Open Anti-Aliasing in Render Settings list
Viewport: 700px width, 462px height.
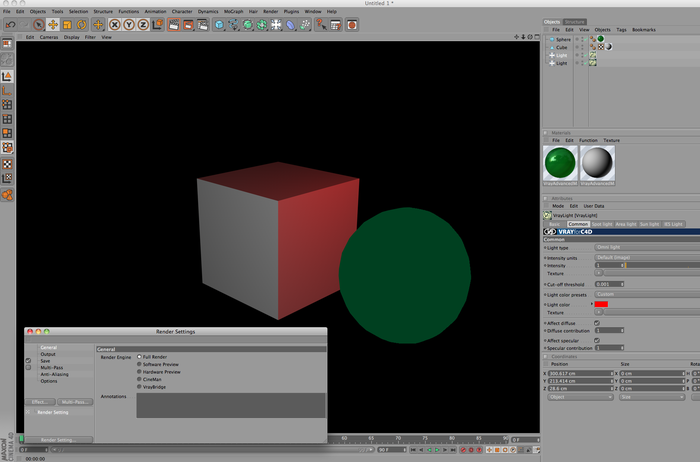tap(54, 374)
